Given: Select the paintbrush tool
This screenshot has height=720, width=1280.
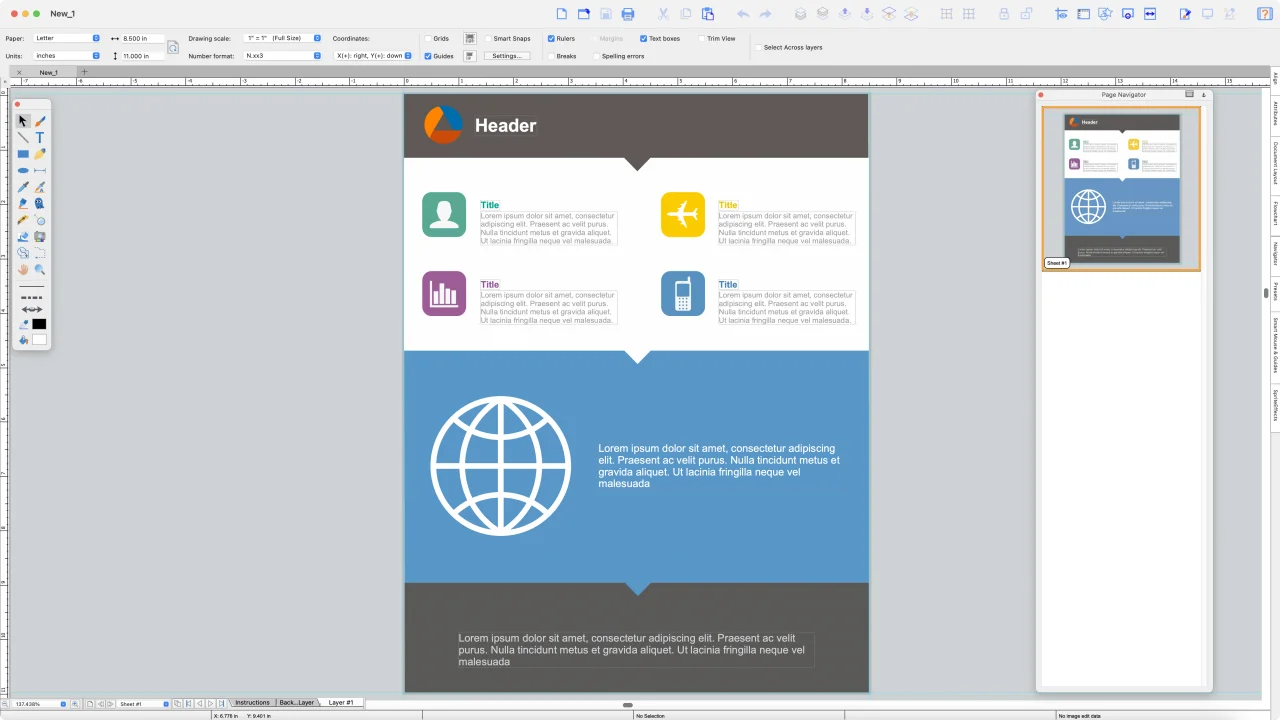Looking at the screenshot, I should point(40,121).
